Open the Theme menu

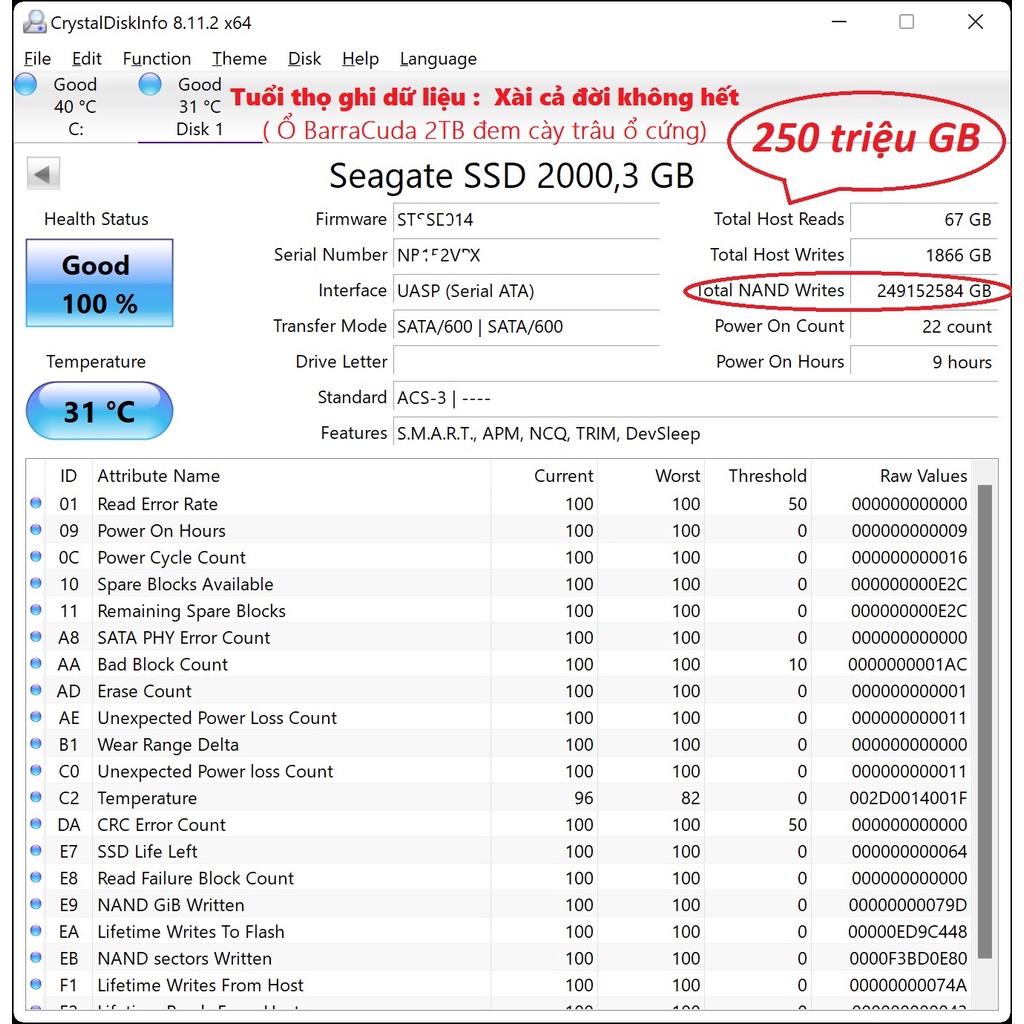click(239, 59)
